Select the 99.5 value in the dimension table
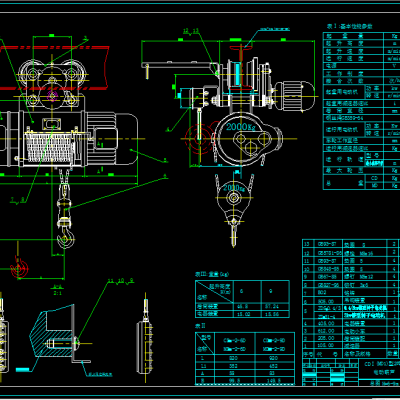Image resolution: width=400 pixels, height=400 pixels. (x=234, y=380)
